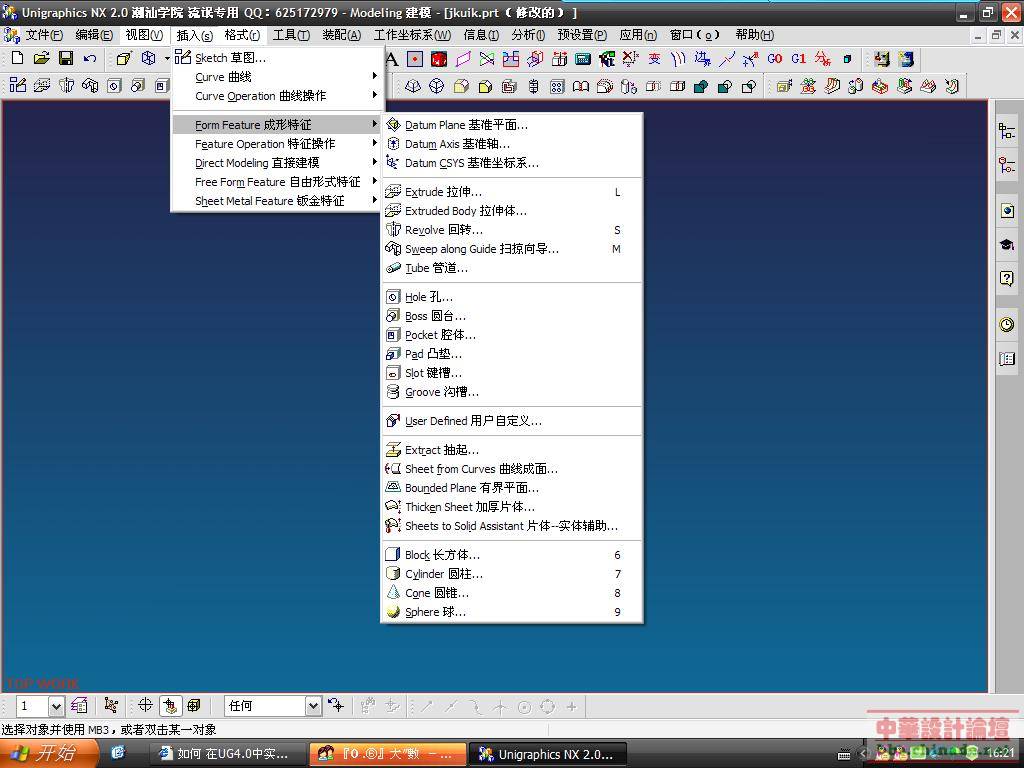Click the open book icon in the toolbar
Screen dimensions: 1024x768
[x=581, y=86]
